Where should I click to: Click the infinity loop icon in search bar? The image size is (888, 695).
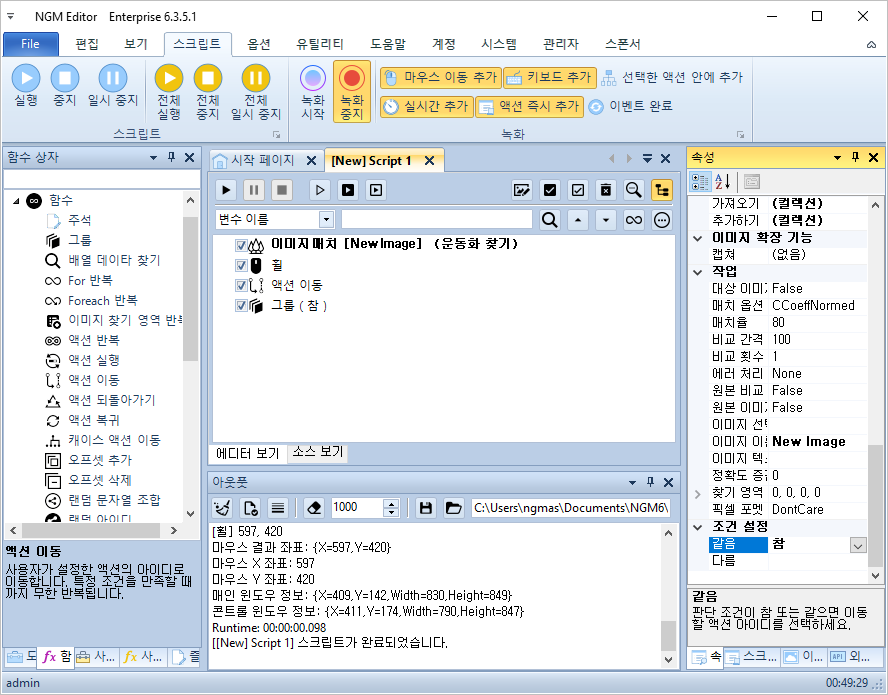(x=634, y=220)
